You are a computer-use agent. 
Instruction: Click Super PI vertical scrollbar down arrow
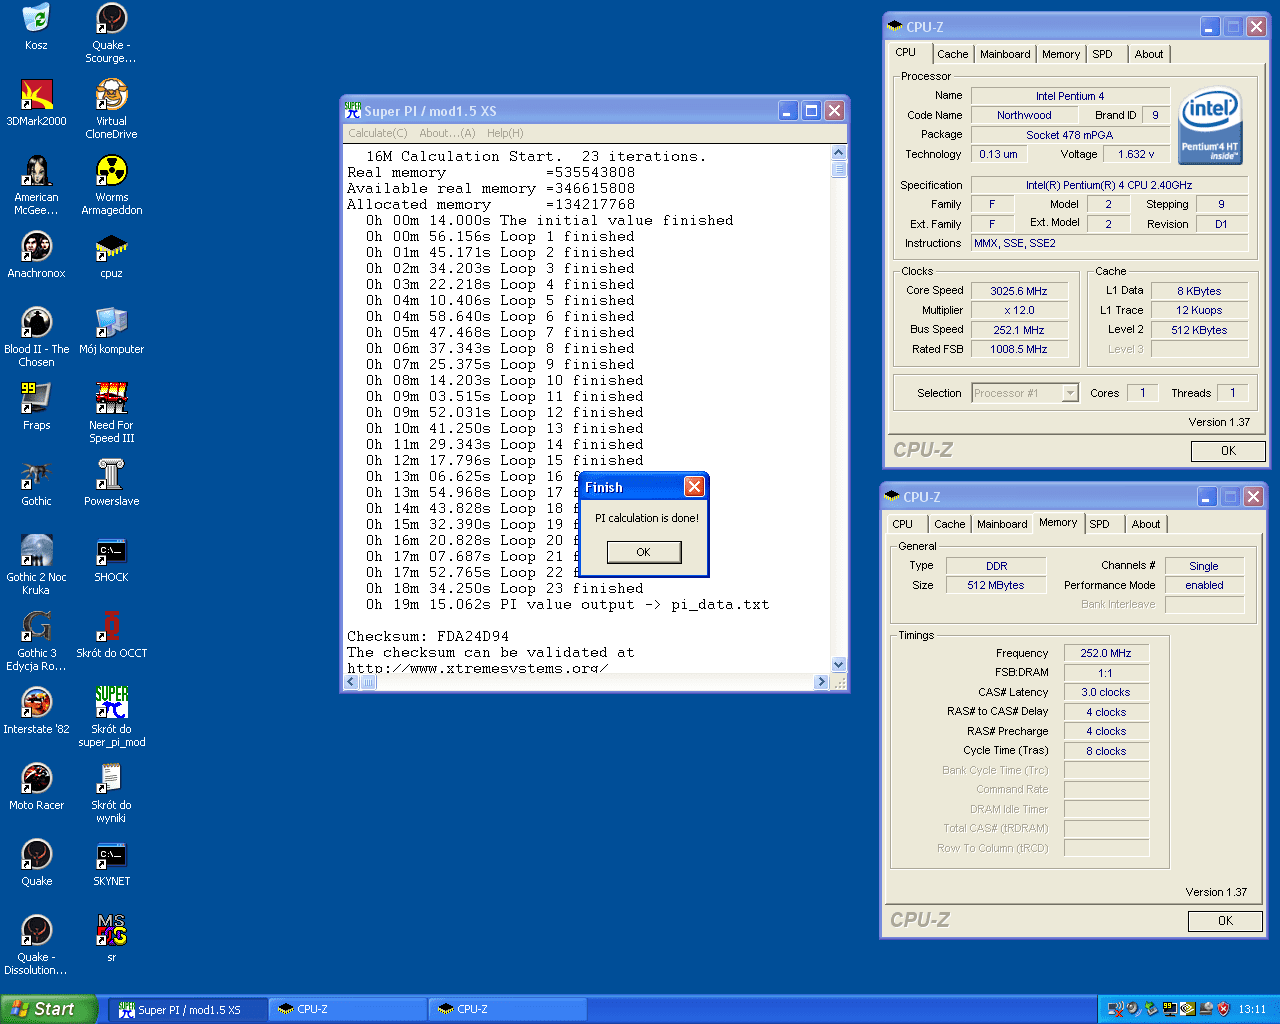click(x=839, y=664)
